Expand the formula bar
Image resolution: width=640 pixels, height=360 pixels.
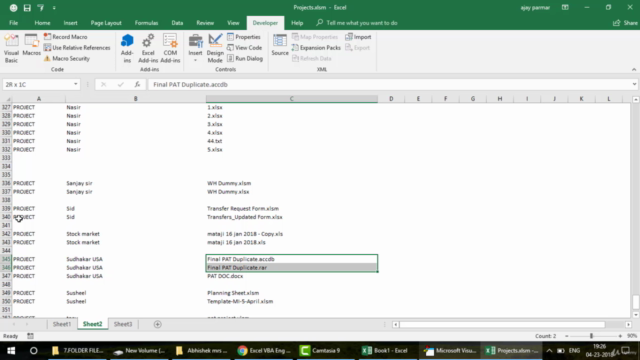[634, 84]
